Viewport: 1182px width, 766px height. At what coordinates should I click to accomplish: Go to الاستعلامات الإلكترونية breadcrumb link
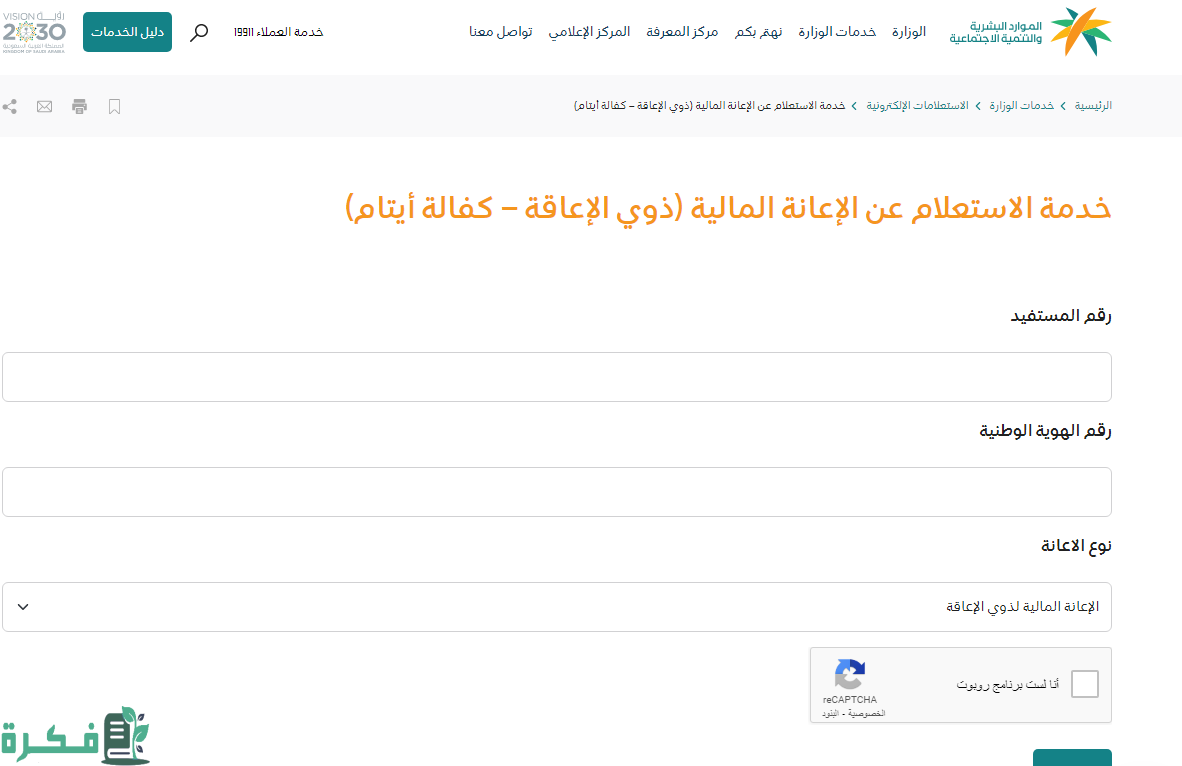[x=917, y=106]
